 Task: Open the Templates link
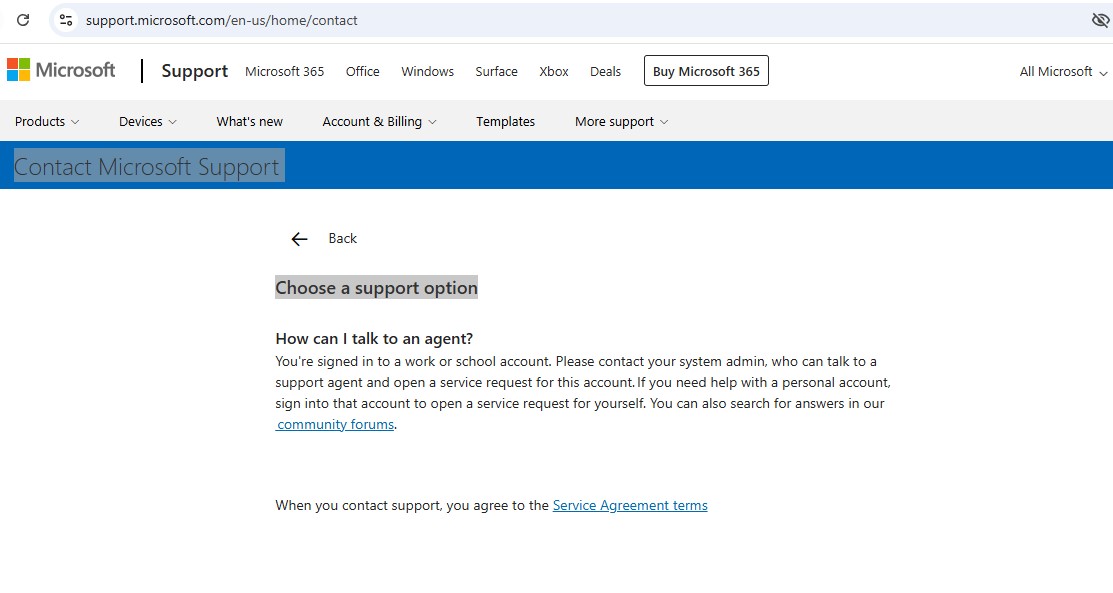pos(505,121)
